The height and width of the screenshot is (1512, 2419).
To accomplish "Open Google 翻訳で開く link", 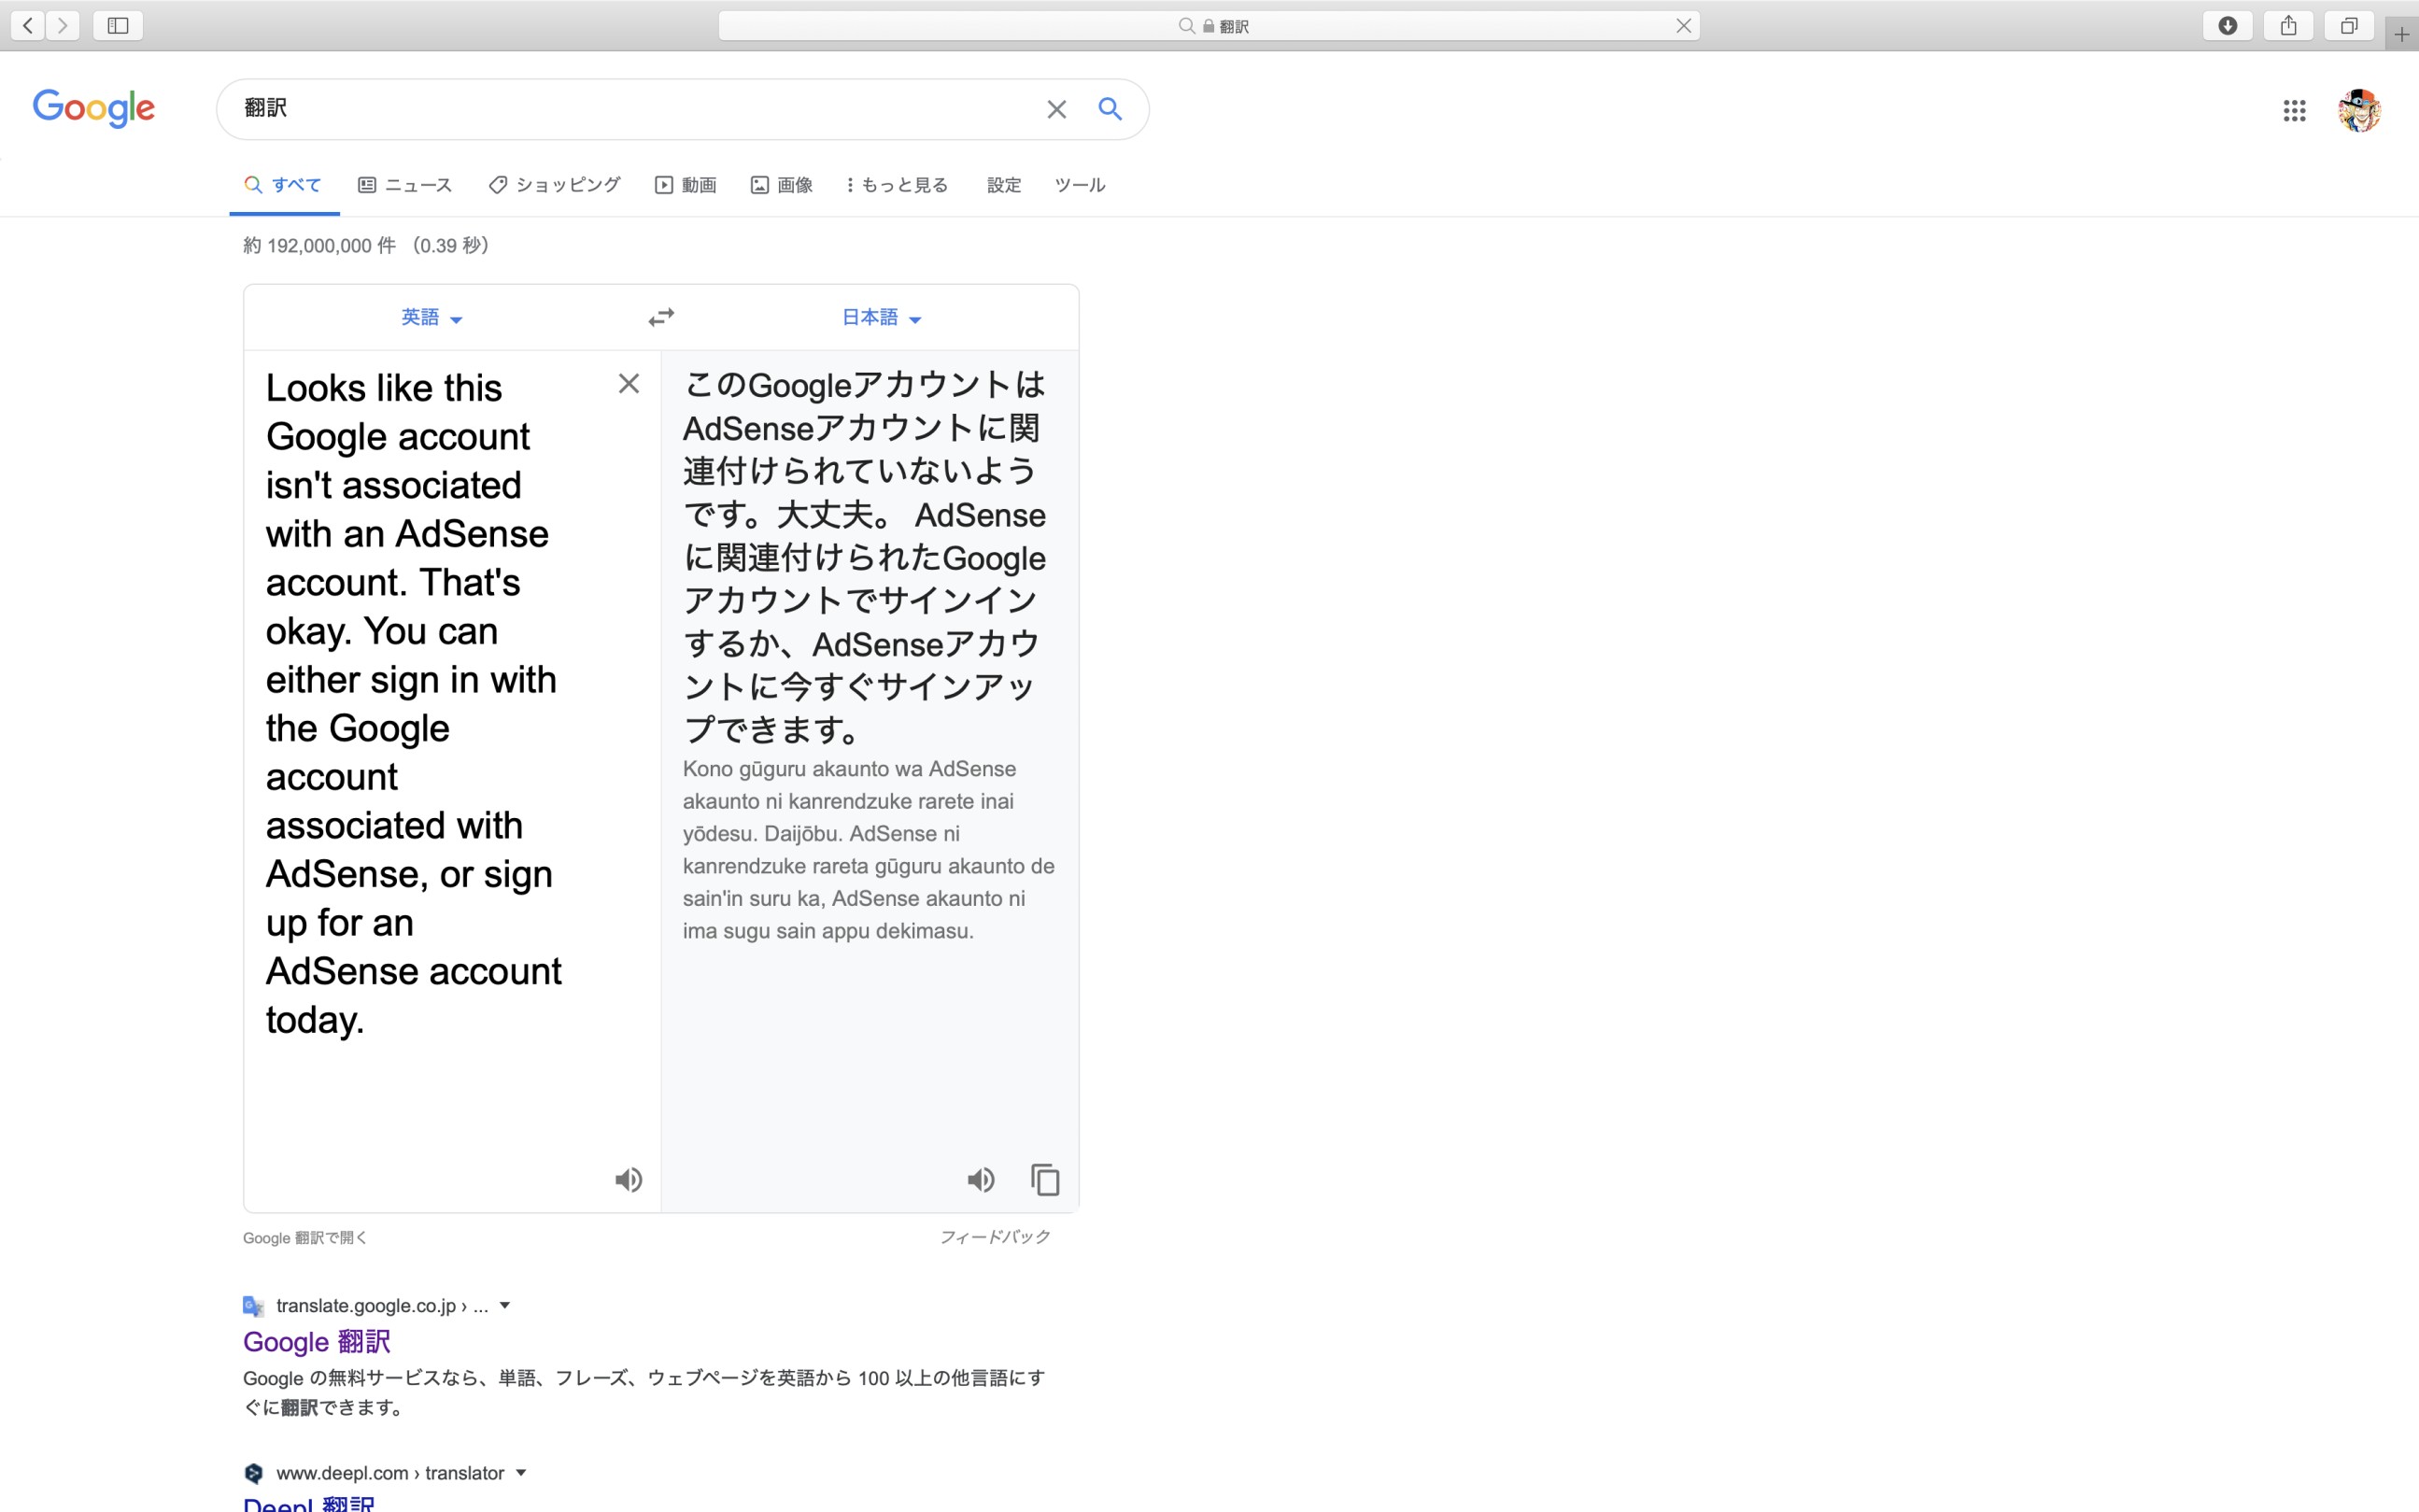I will point(305,1238).
